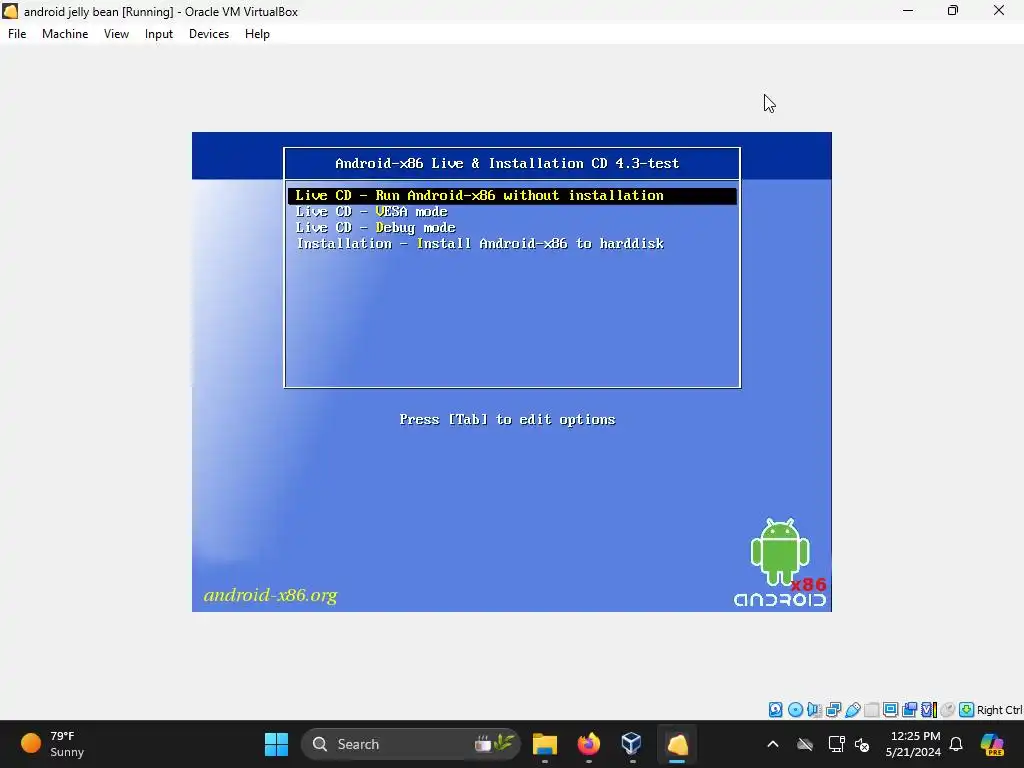Click the keyboard capture green arrow icon

[x=967, y=710]
